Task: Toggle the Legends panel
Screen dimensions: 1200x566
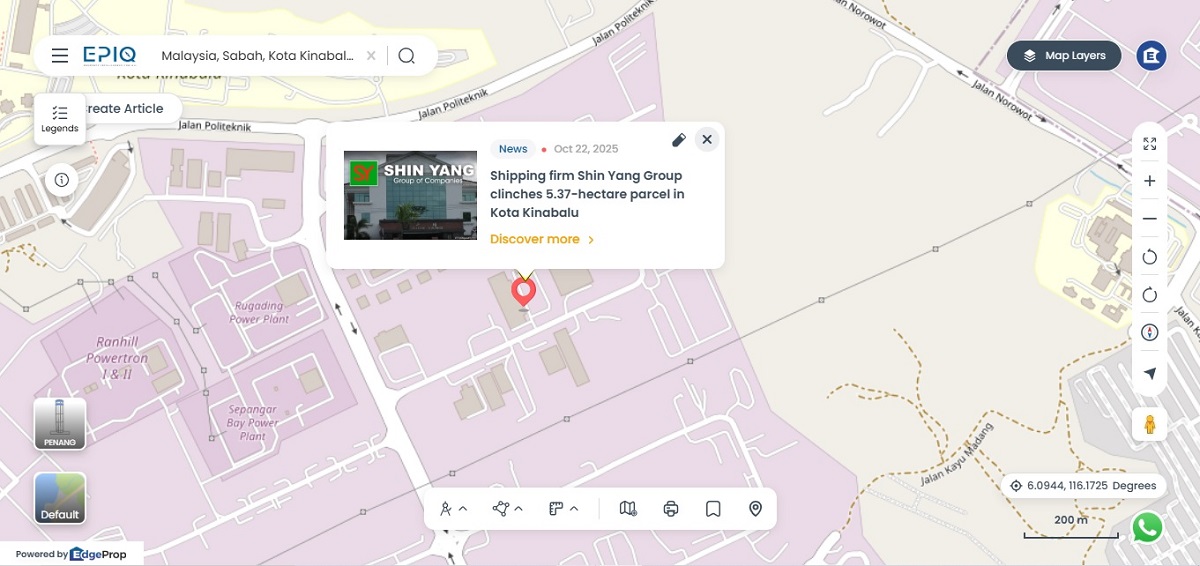Action: [x=59, y=119]
